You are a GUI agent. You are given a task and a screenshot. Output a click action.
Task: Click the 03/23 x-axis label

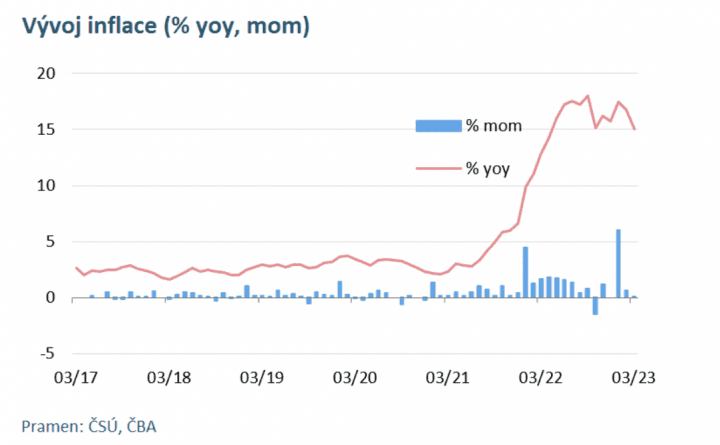[634, 377]
